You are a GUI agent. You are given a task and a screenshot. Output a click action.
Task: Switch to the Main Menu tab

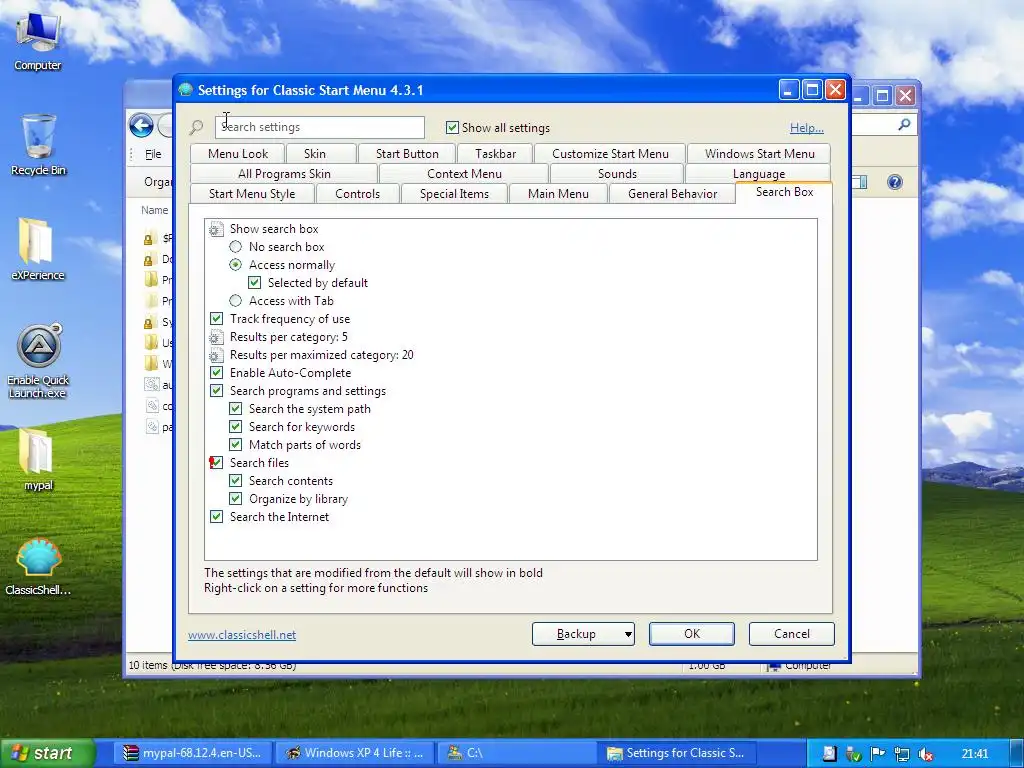tap(558, 194)
